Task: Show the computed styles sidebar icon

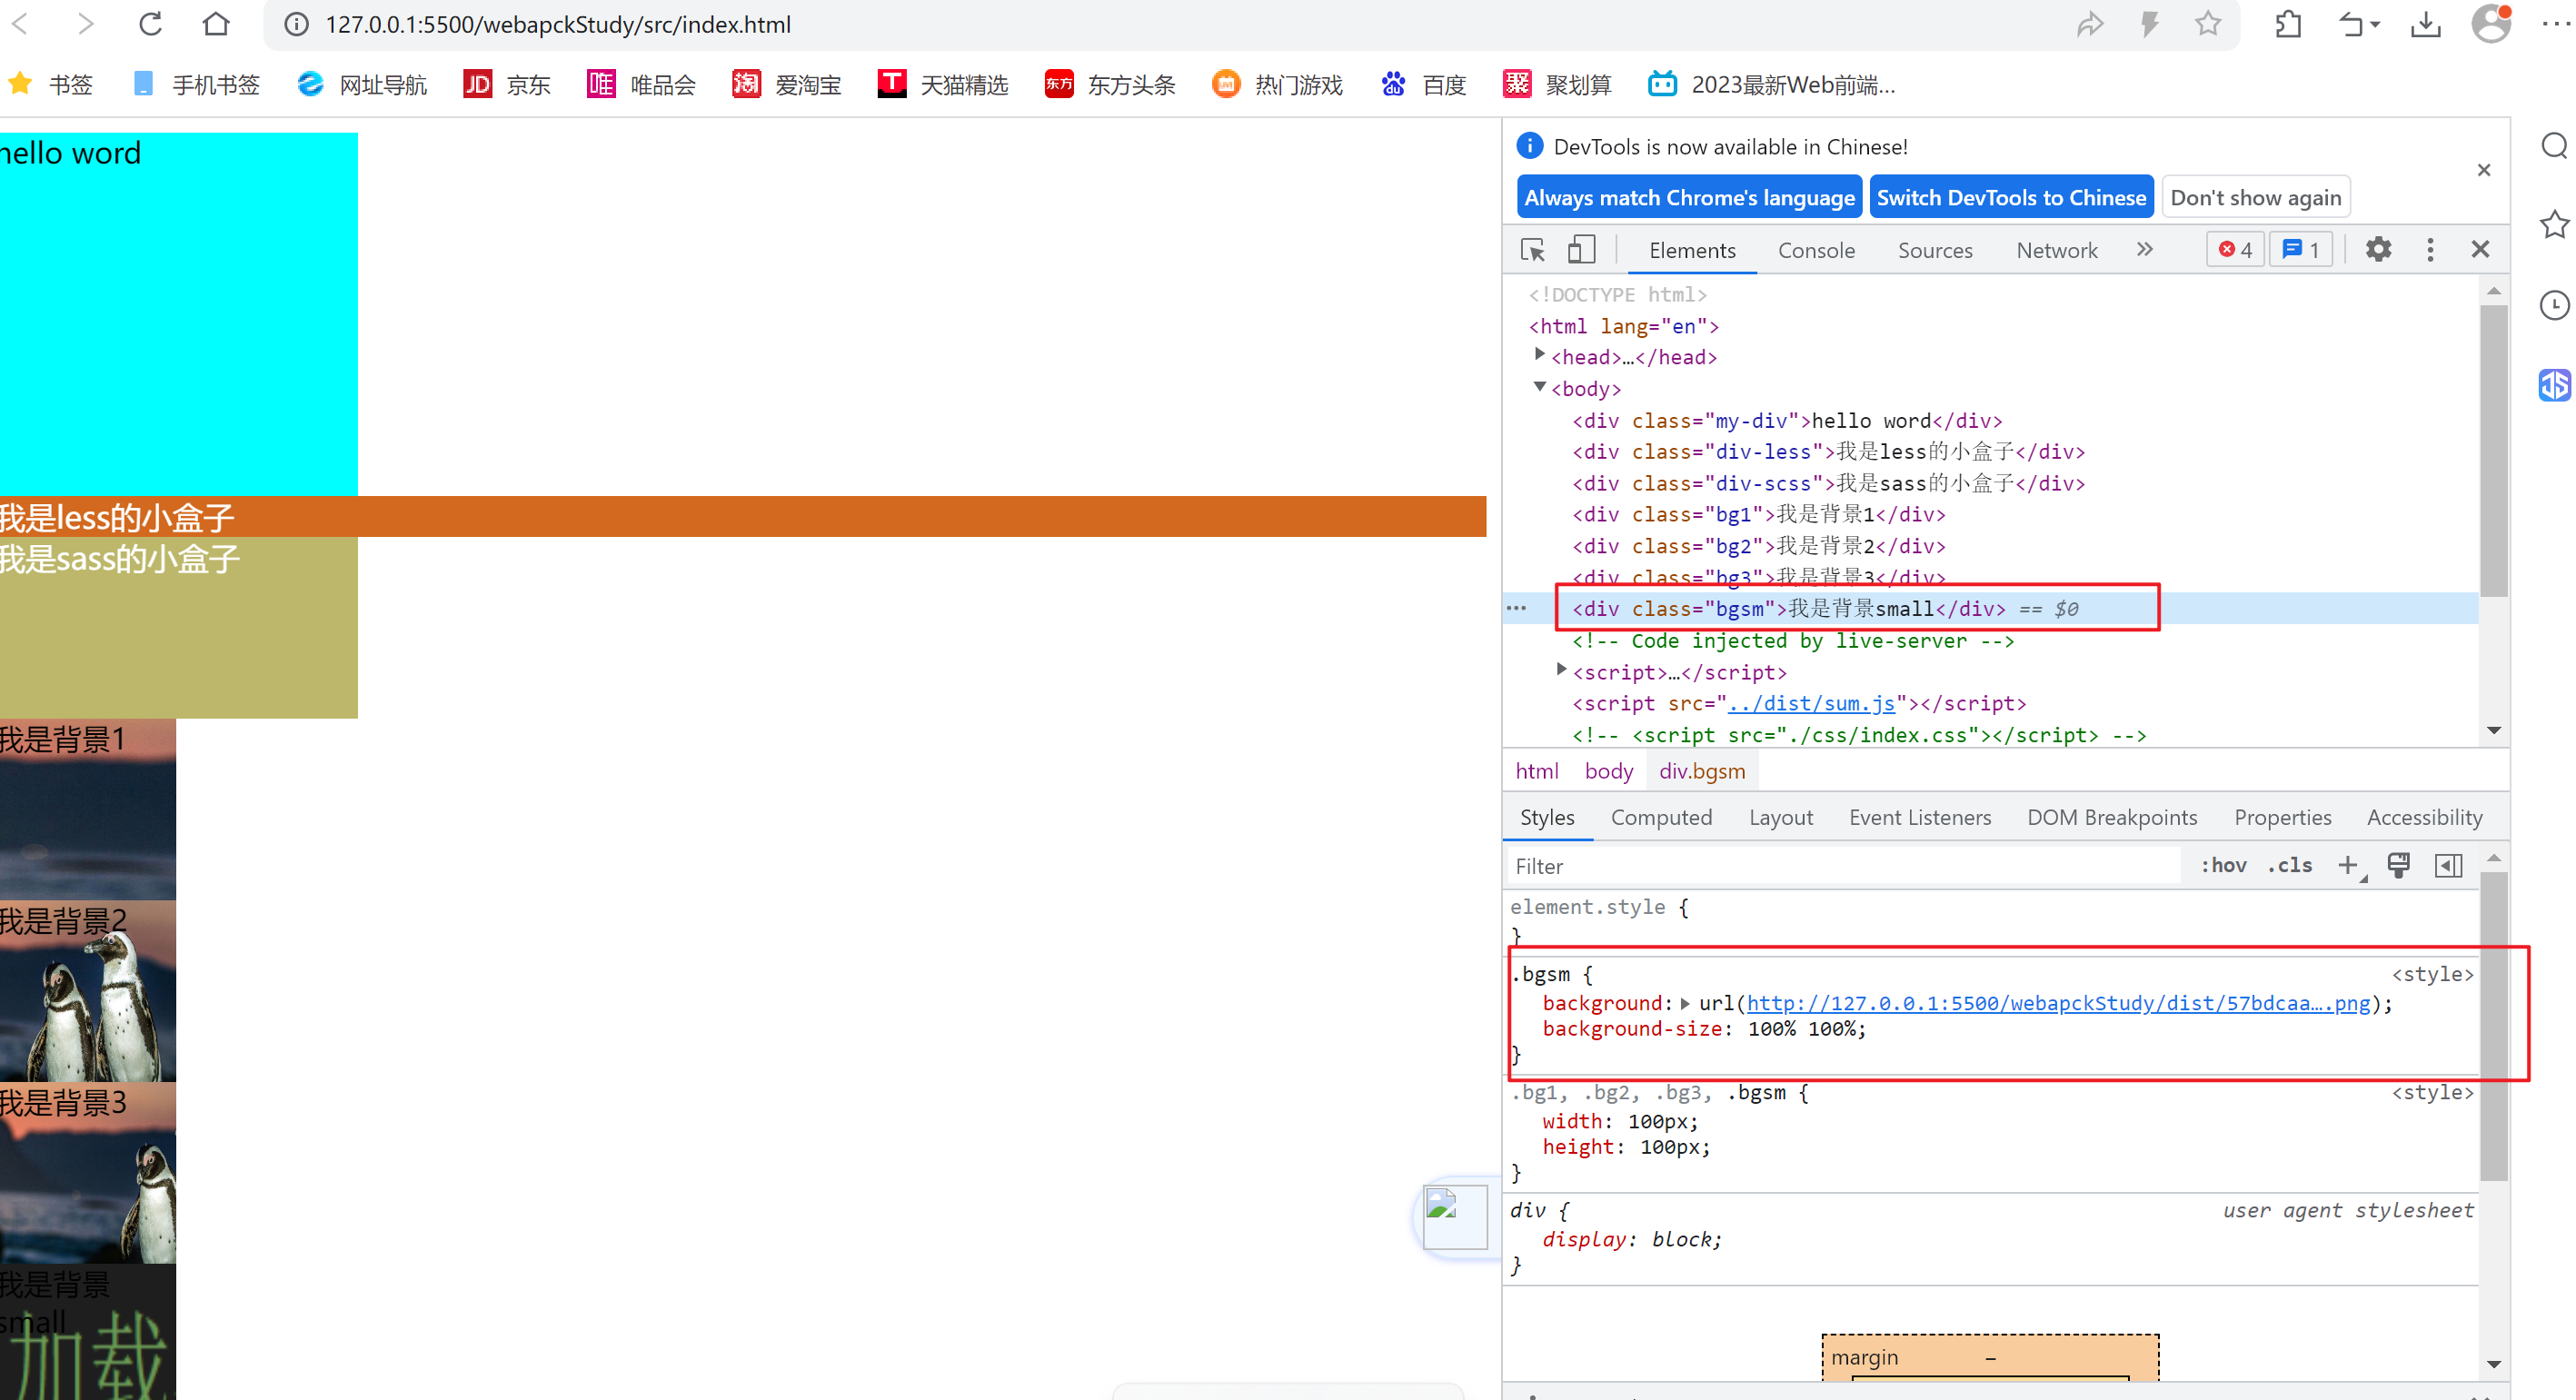Action: coord(2448,865)
